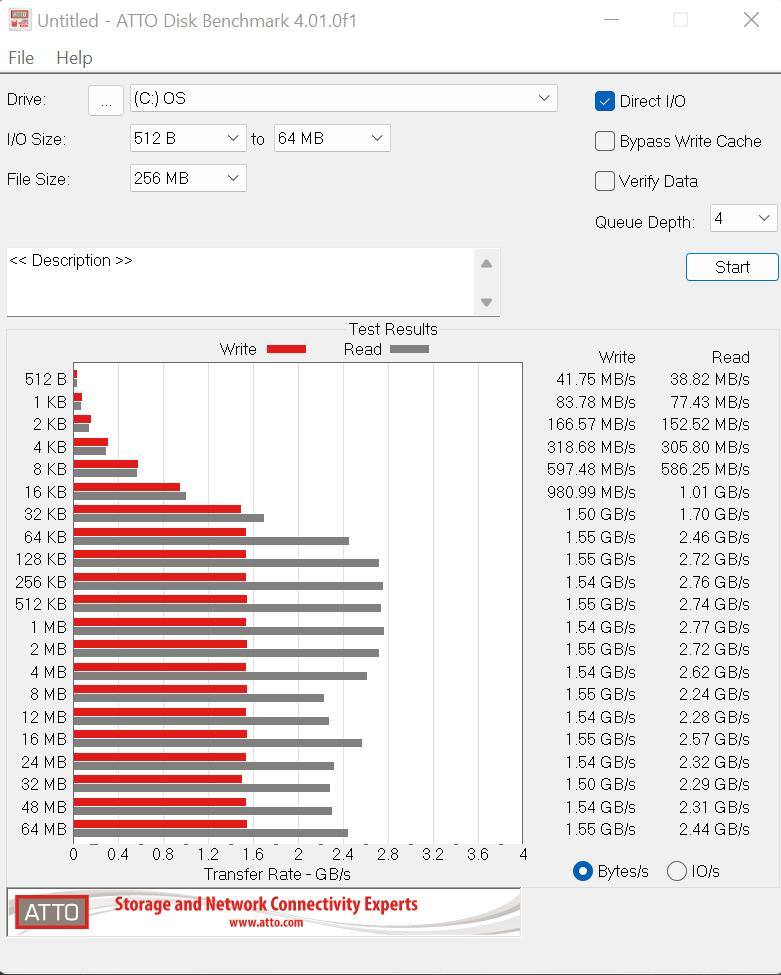Open the maximum I/O Size 64 MB dropdown
The height and width of the screenshot is (975, 781).
[332, 138]
